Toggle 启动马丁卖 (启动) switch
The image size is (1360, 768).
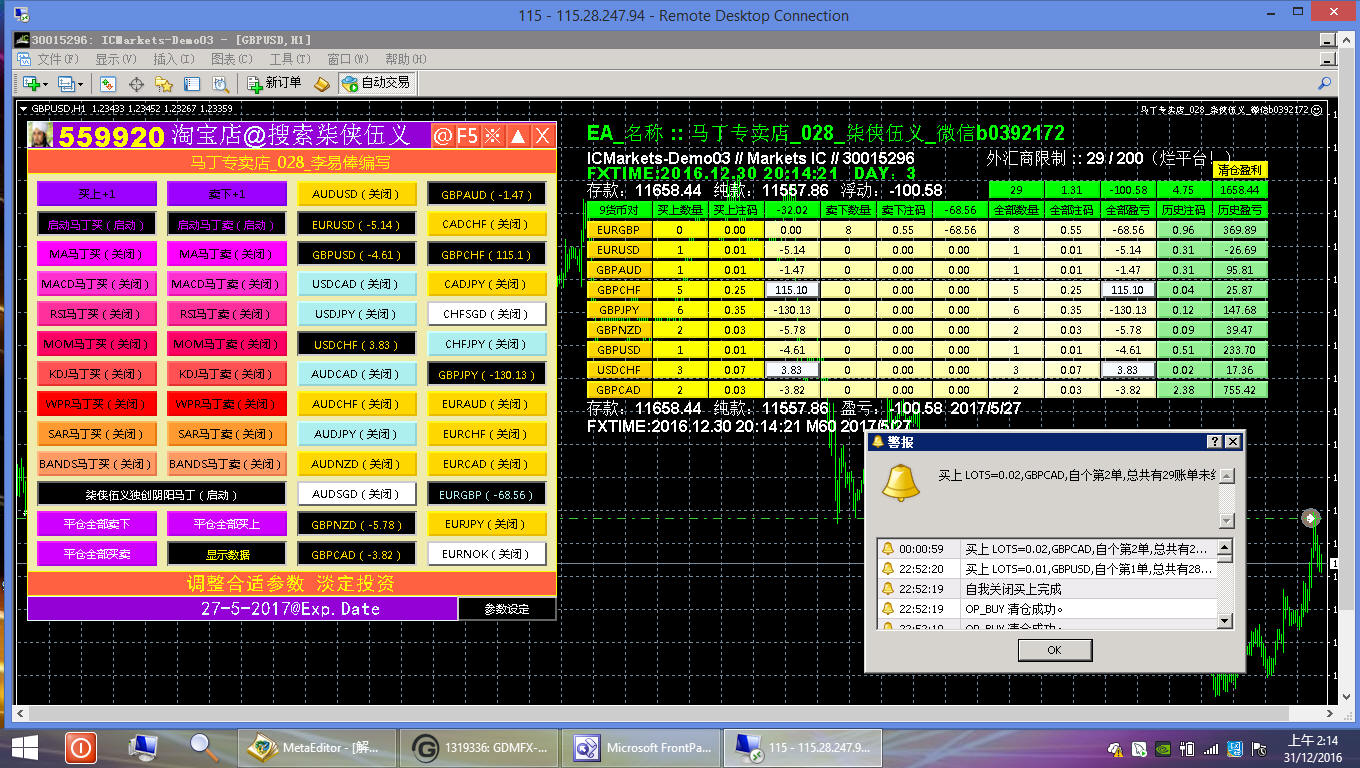pos(227,224)
